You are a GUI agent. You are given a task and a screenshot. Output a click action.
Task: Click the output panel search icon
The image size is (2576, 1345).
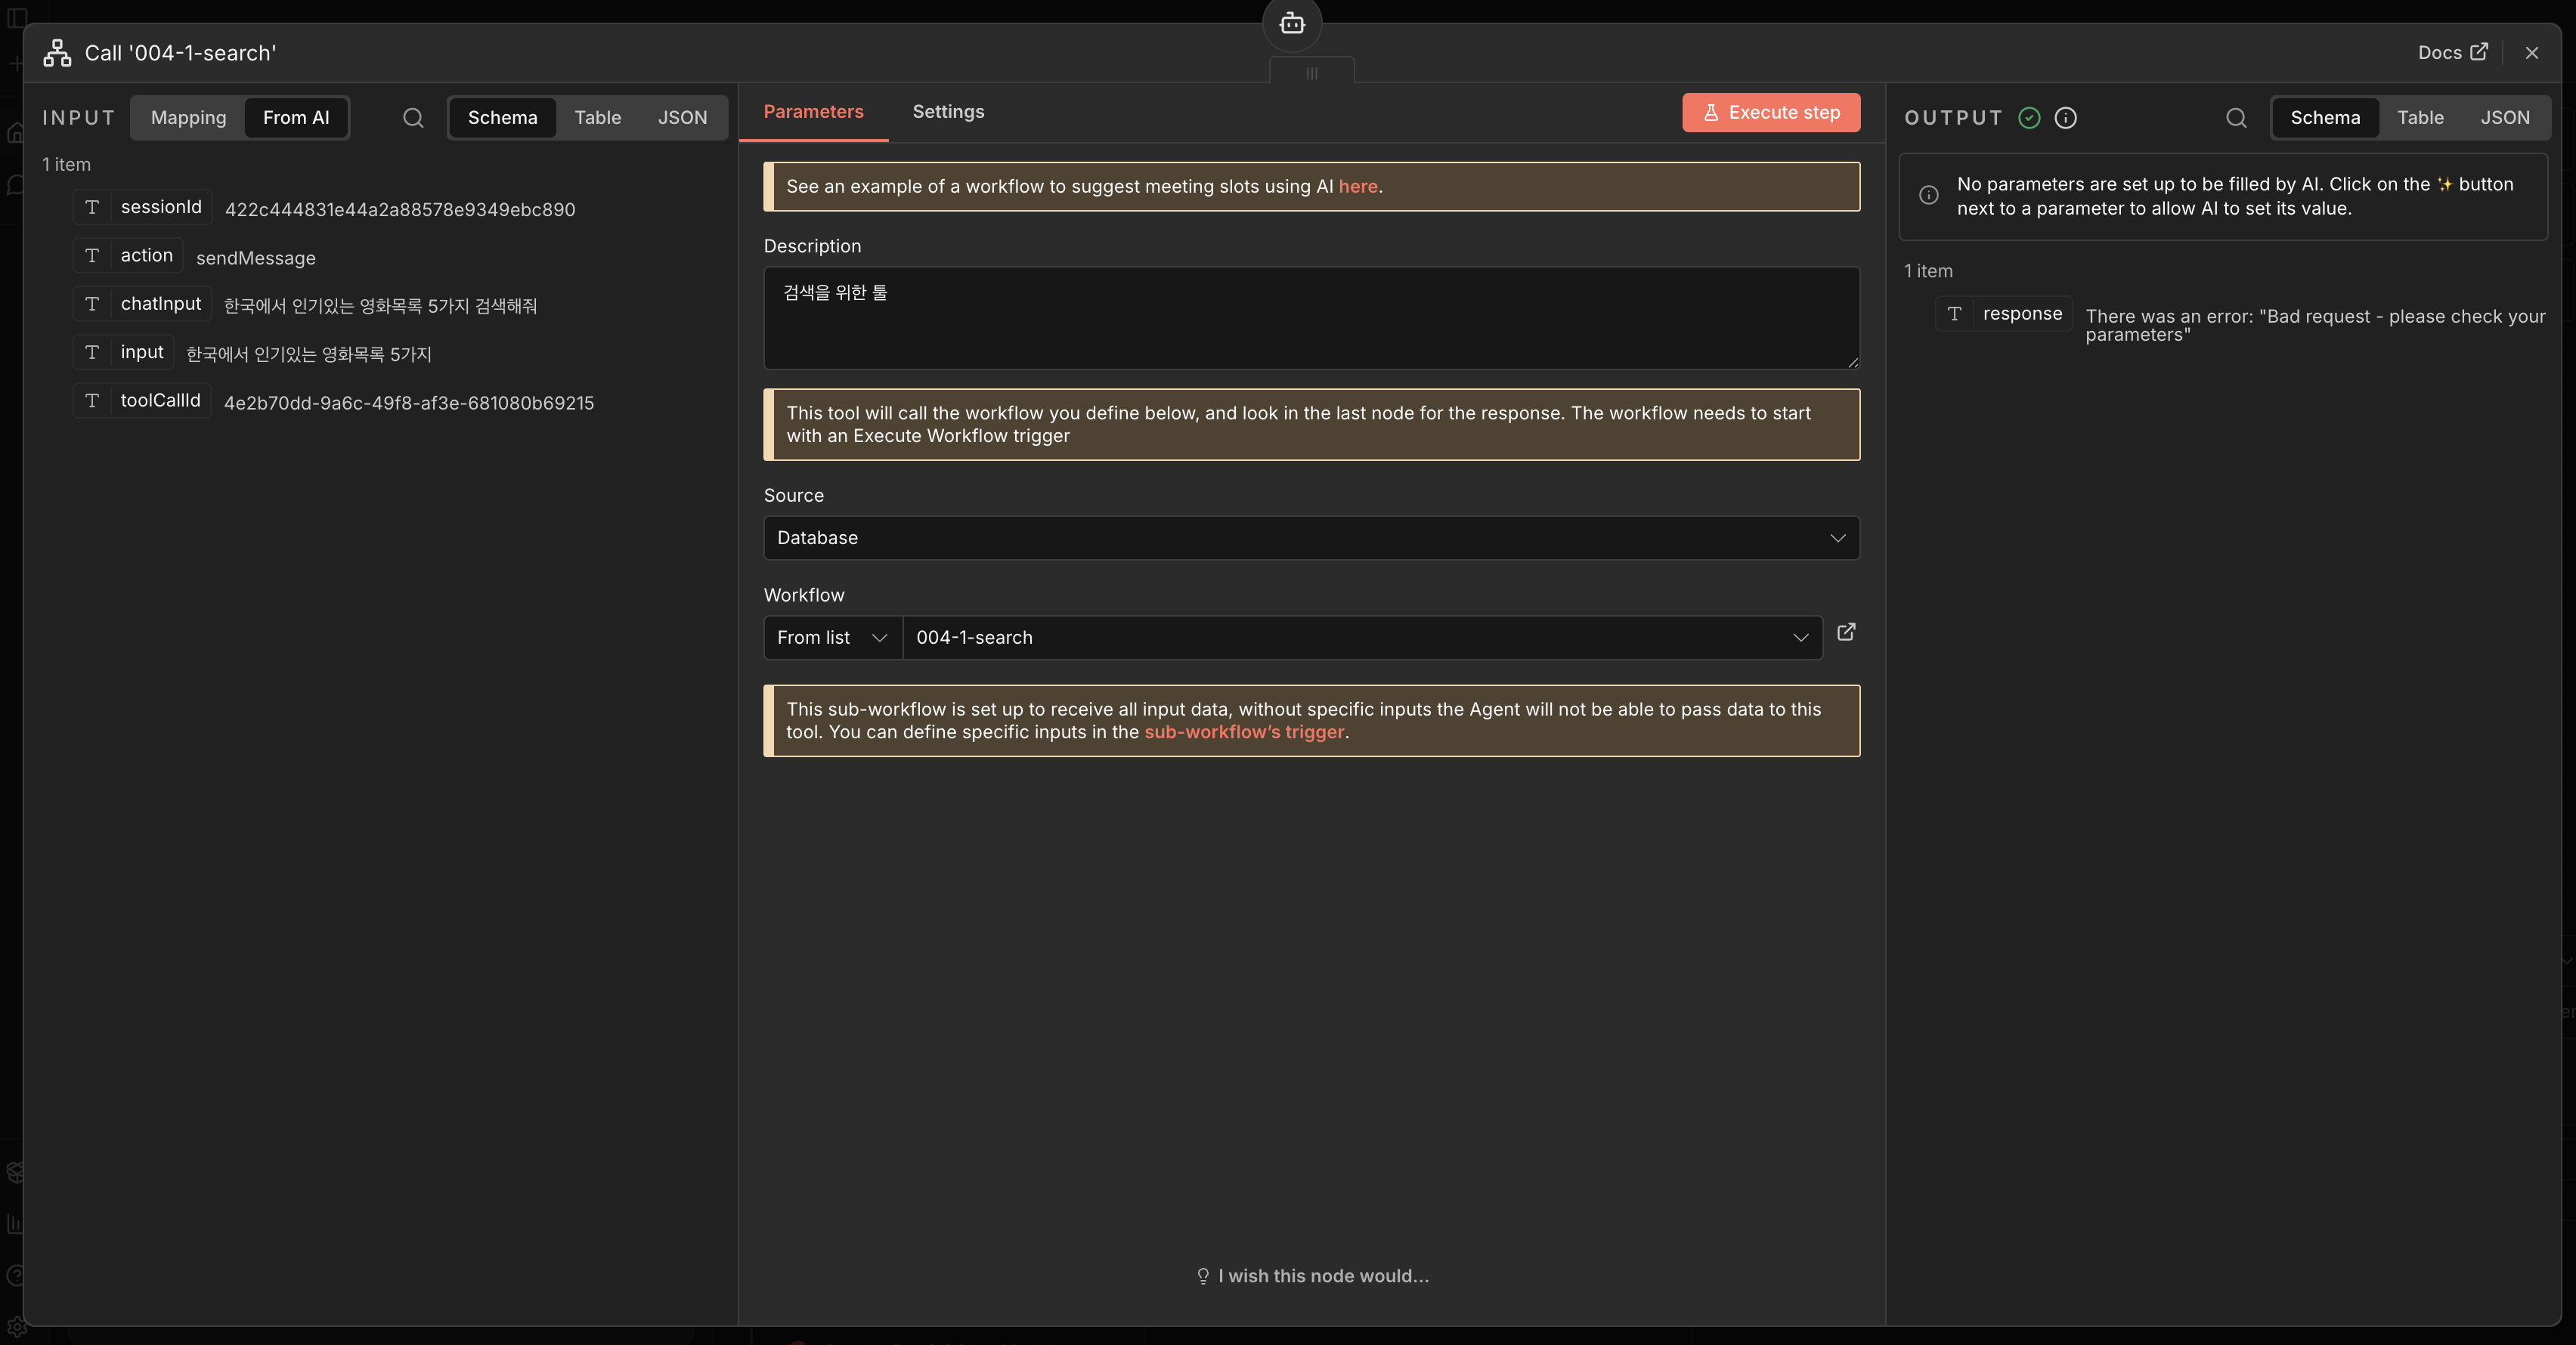pos(2236,118)
